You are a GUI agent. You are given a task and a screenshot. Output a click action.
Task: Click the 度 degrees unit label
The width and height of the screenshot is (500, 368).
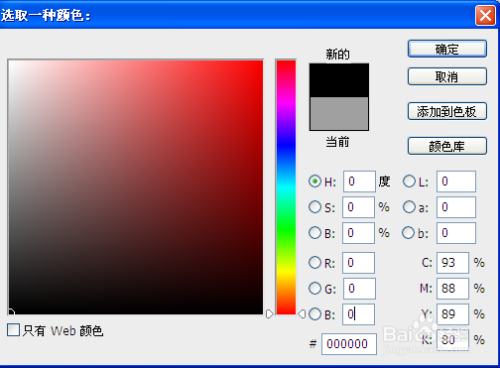[384, 181]
